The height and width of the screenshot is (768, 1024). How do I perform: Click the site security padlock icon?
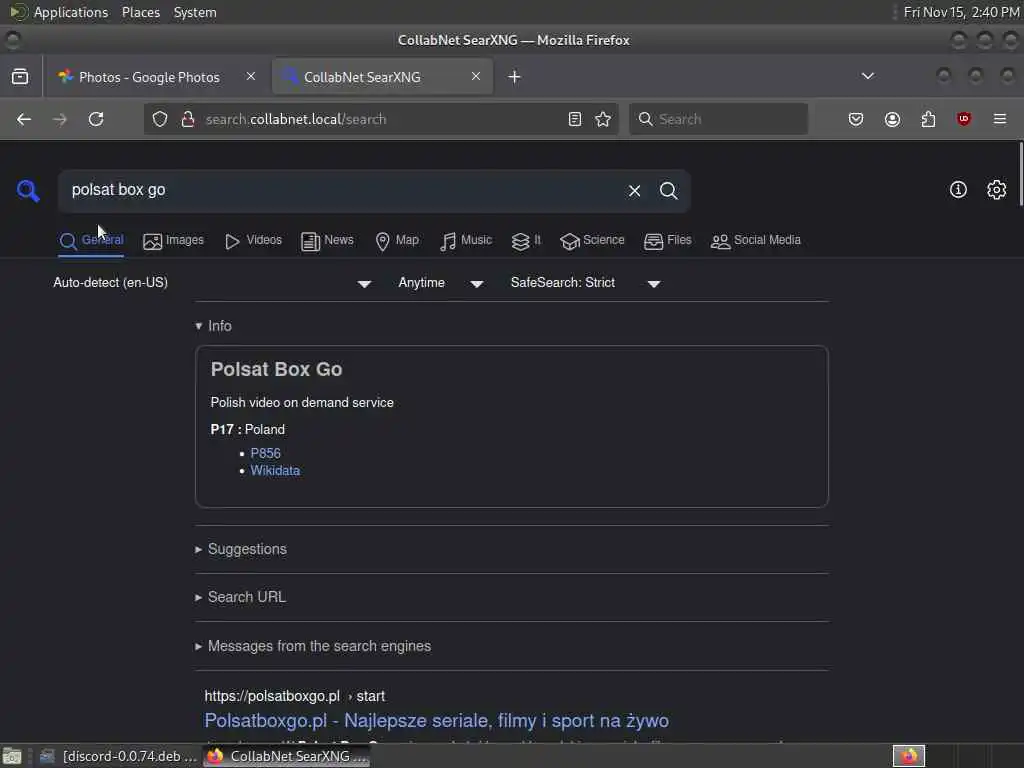tap(188, 119)
